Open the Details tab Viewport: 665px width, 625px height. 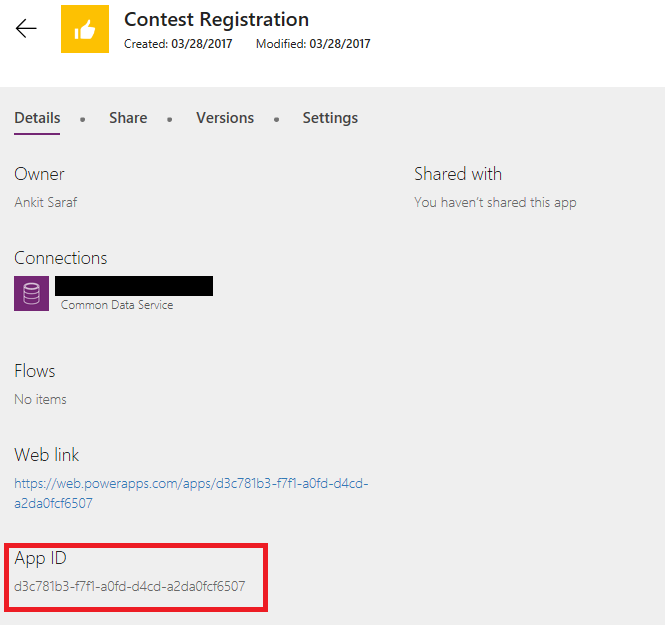(x=37, y=118)
